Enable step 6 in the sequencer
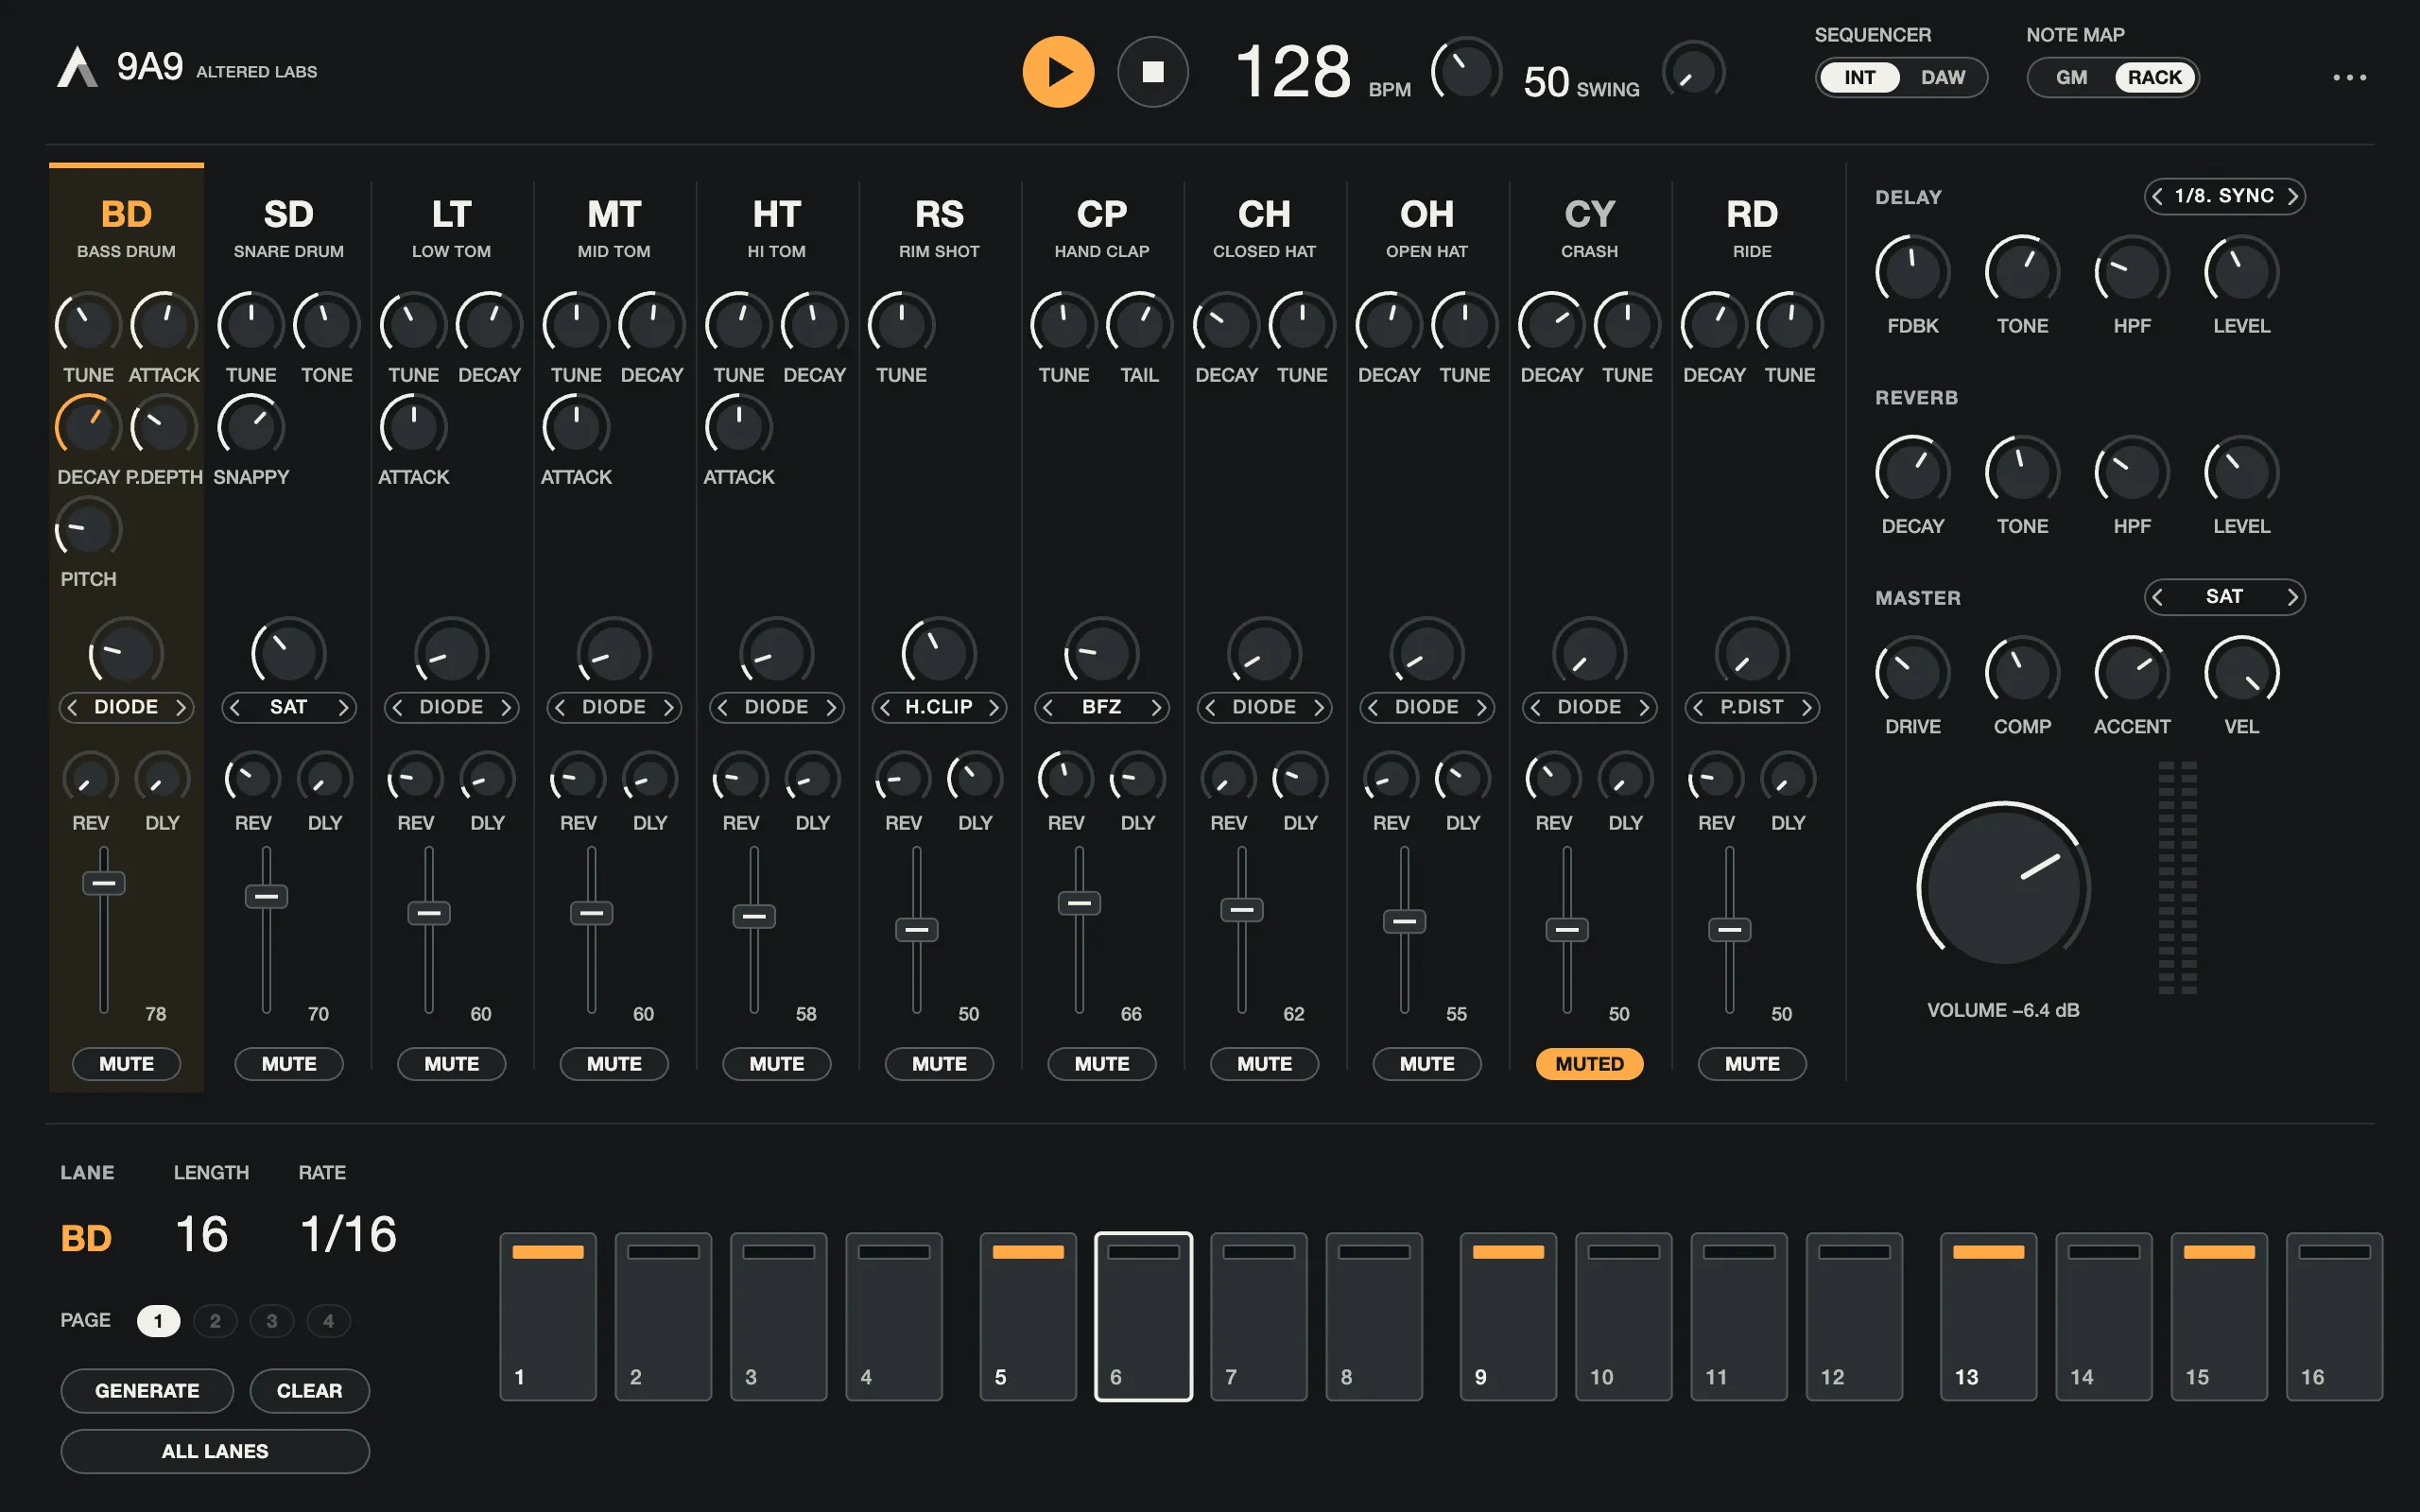The image size is (2420, 1512). point(1143,1316)
